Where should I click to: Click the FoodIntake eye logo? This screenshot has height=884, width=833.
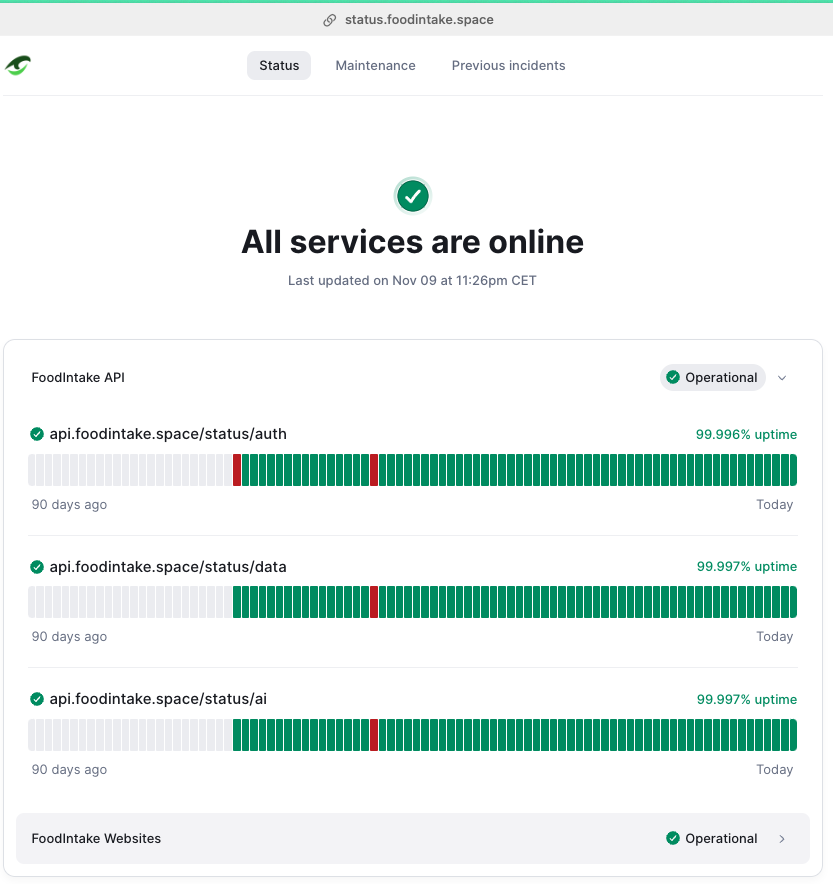pyautogui.click(x=18, y=66)
